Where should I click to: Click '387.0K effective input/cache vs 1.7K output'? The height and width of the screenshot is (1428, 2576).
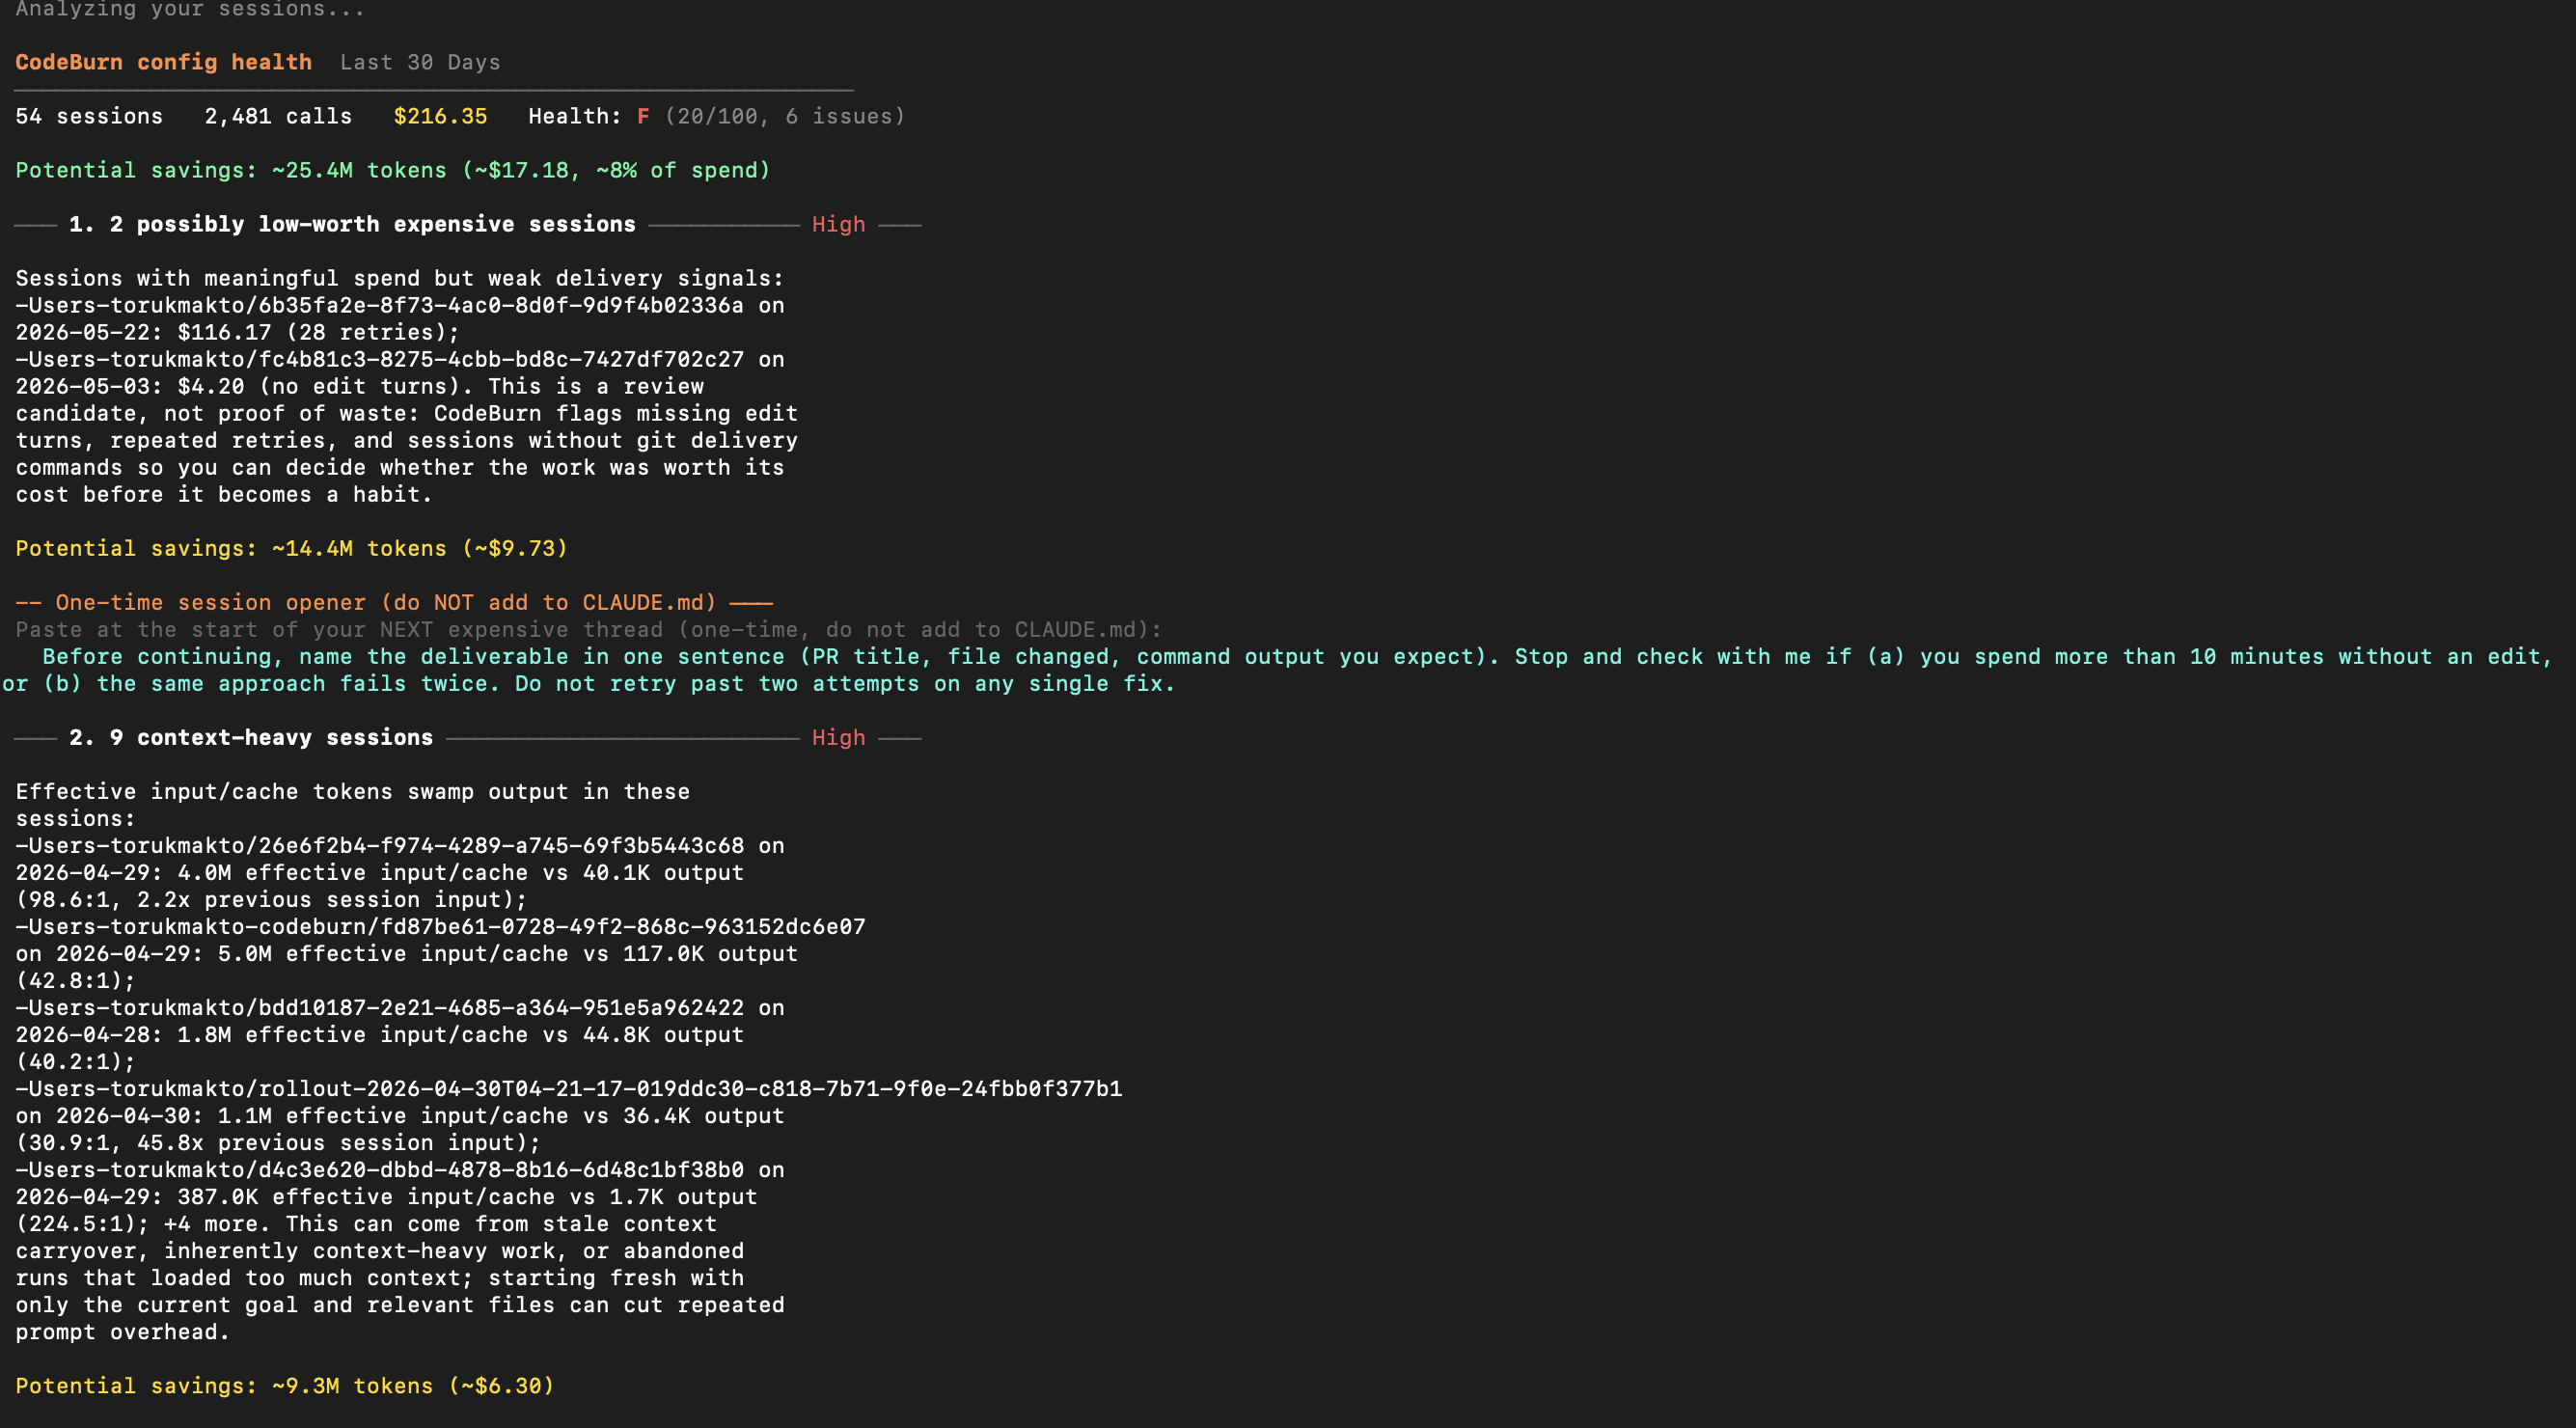(467, 1196)
